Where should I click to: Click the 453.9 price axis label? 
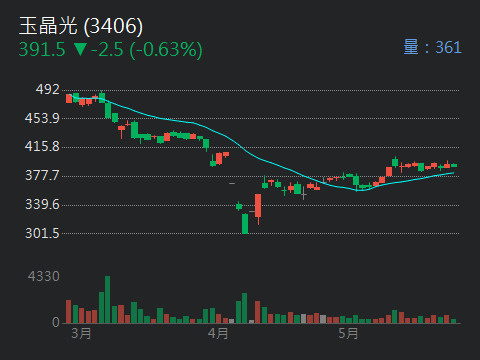42,118
